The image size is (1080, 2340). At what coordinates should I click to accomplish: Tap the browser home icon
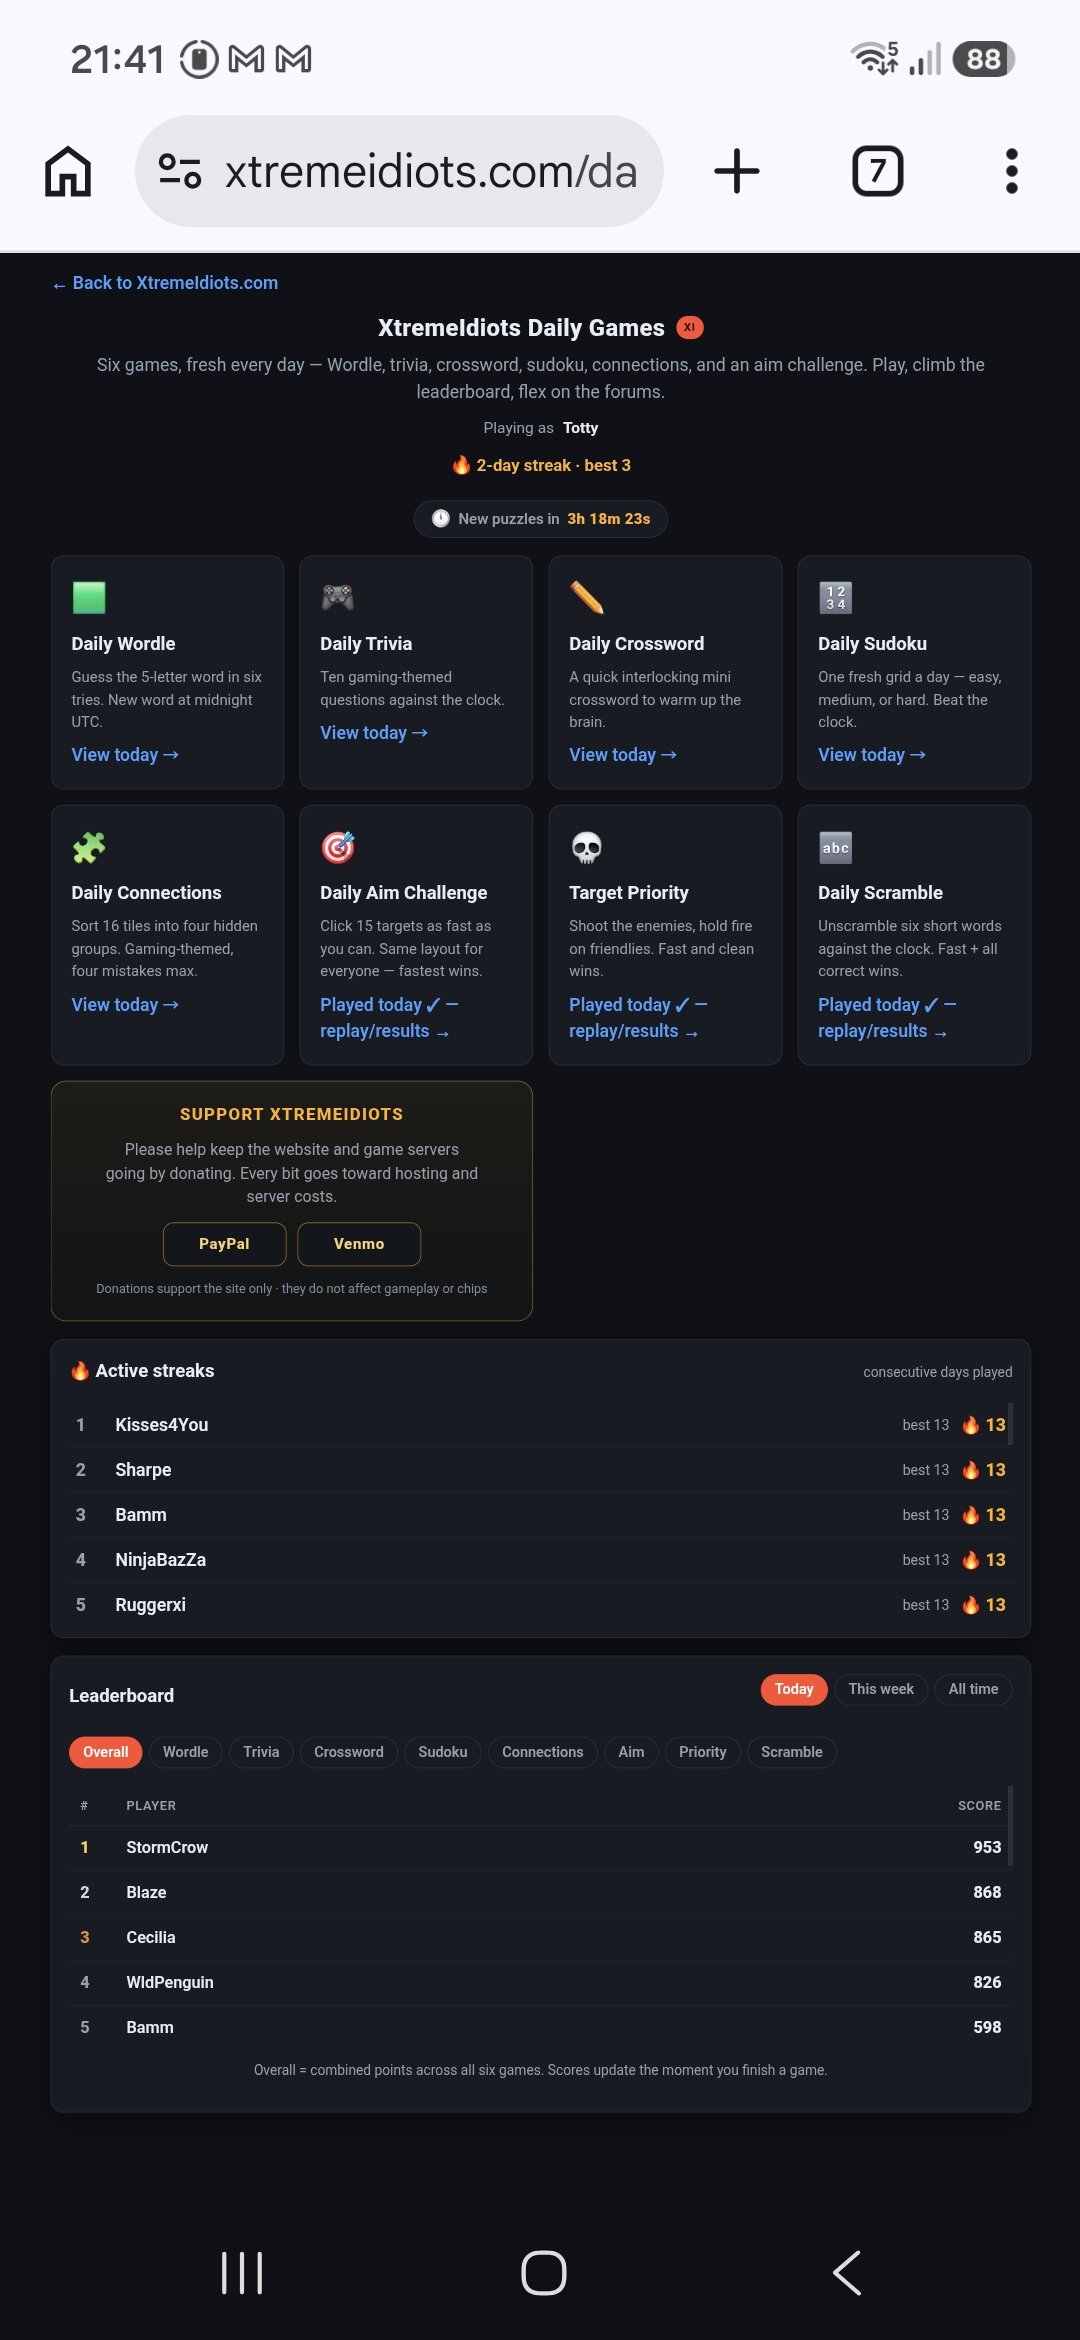click(68, 171)
